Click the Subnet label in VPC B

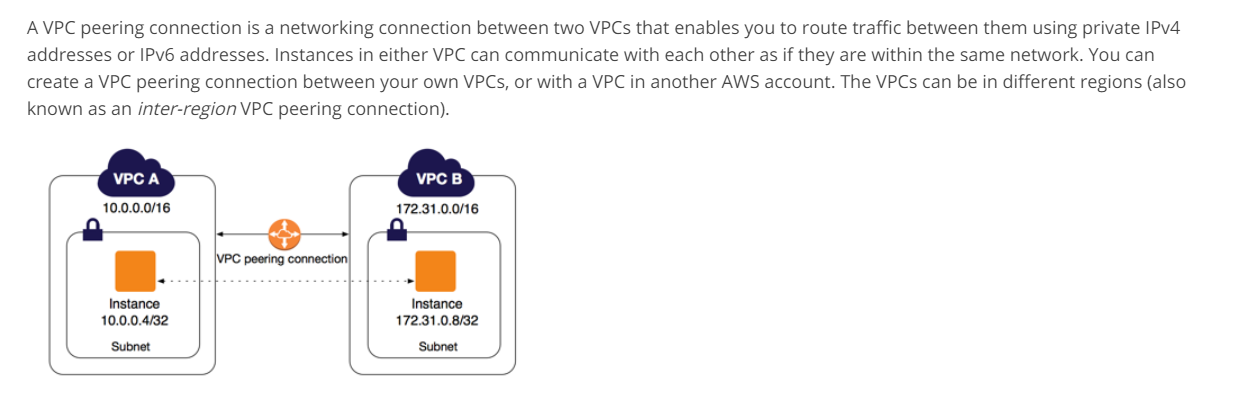pos(438,346)
